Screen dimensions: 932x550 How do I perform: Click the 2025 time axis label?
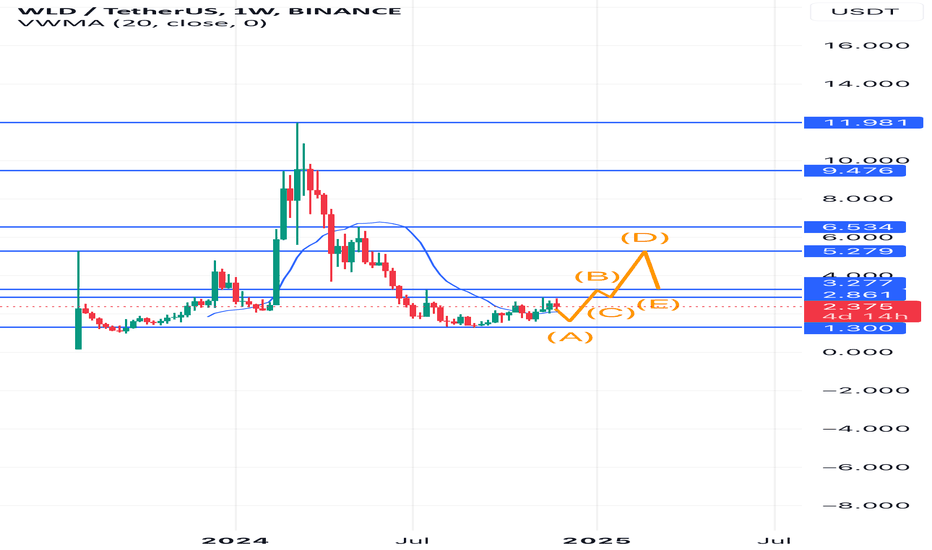[596, 540]
